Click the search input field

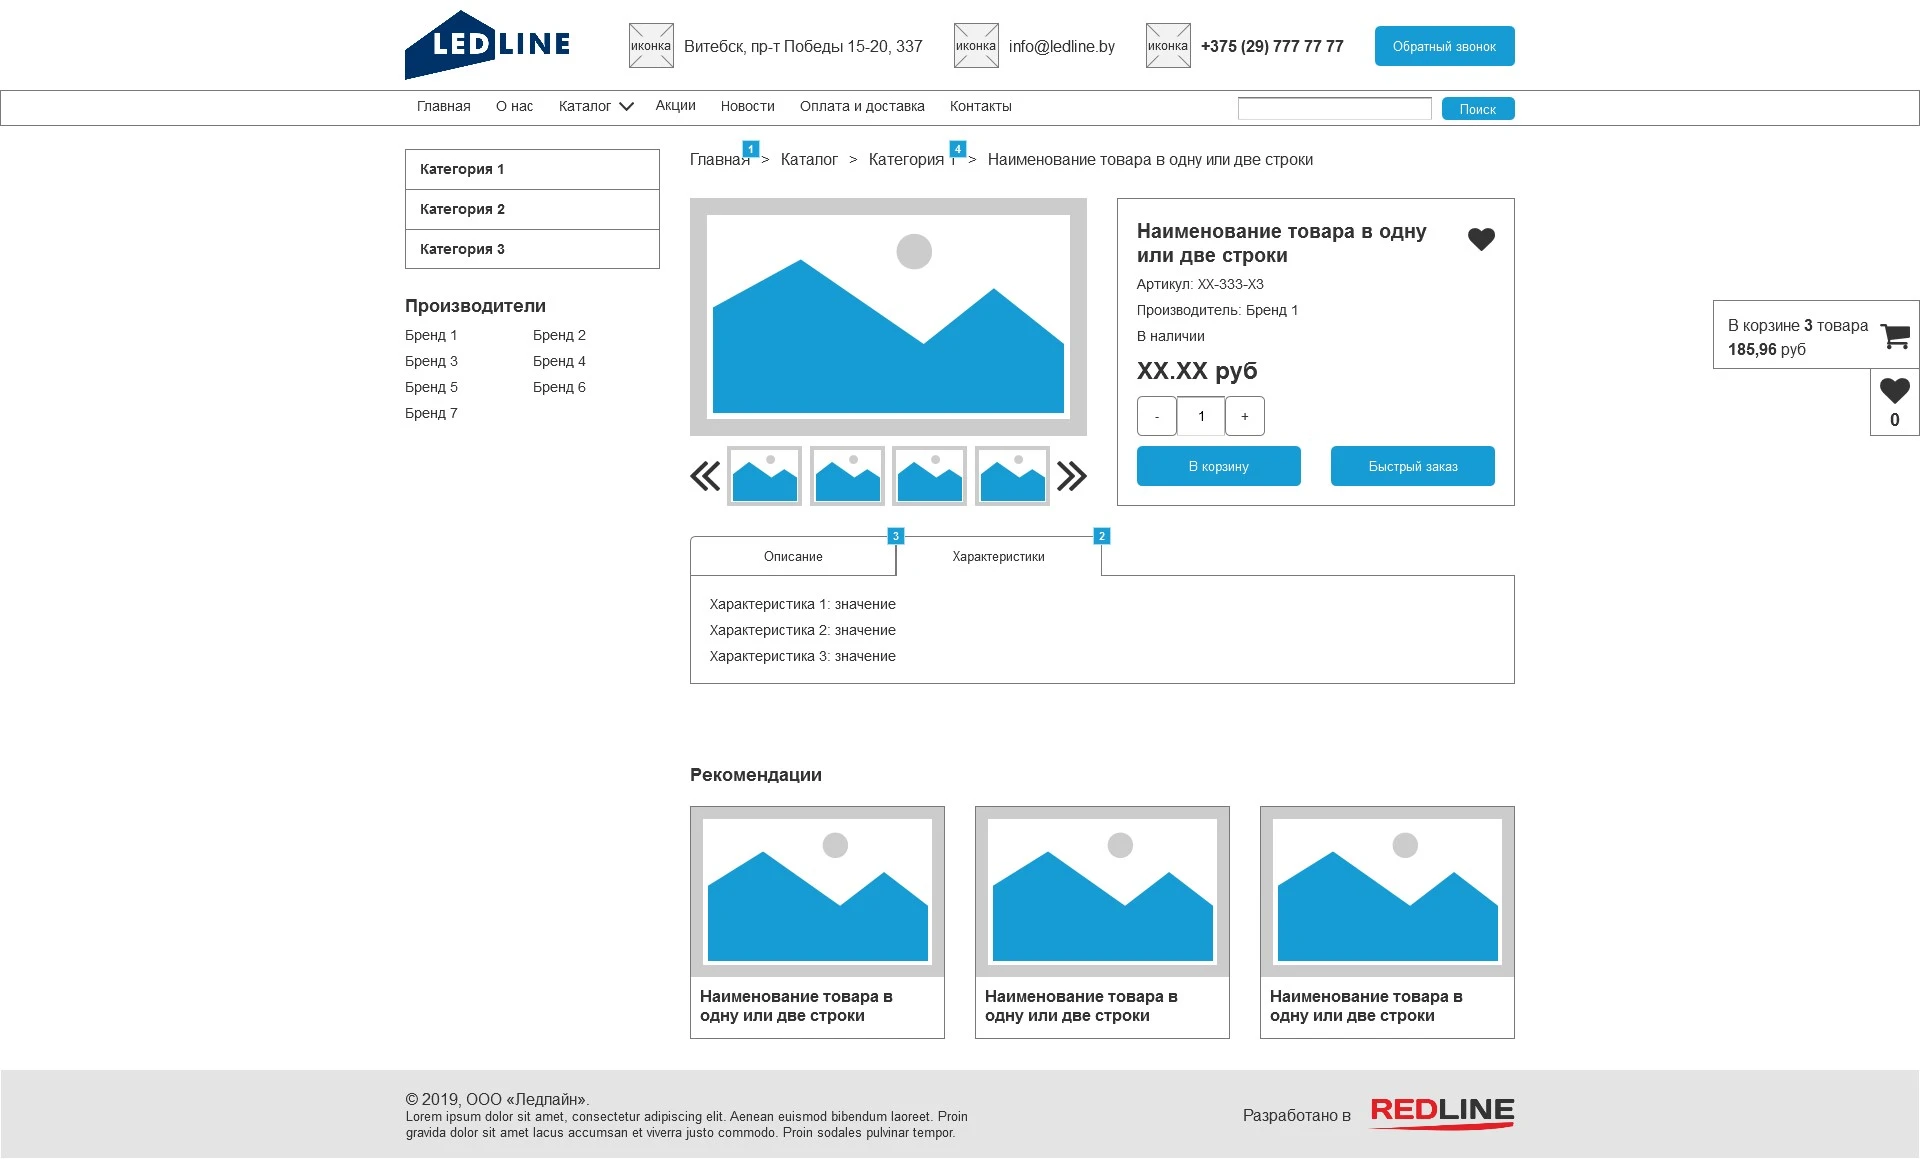(x=1335, y=108)
